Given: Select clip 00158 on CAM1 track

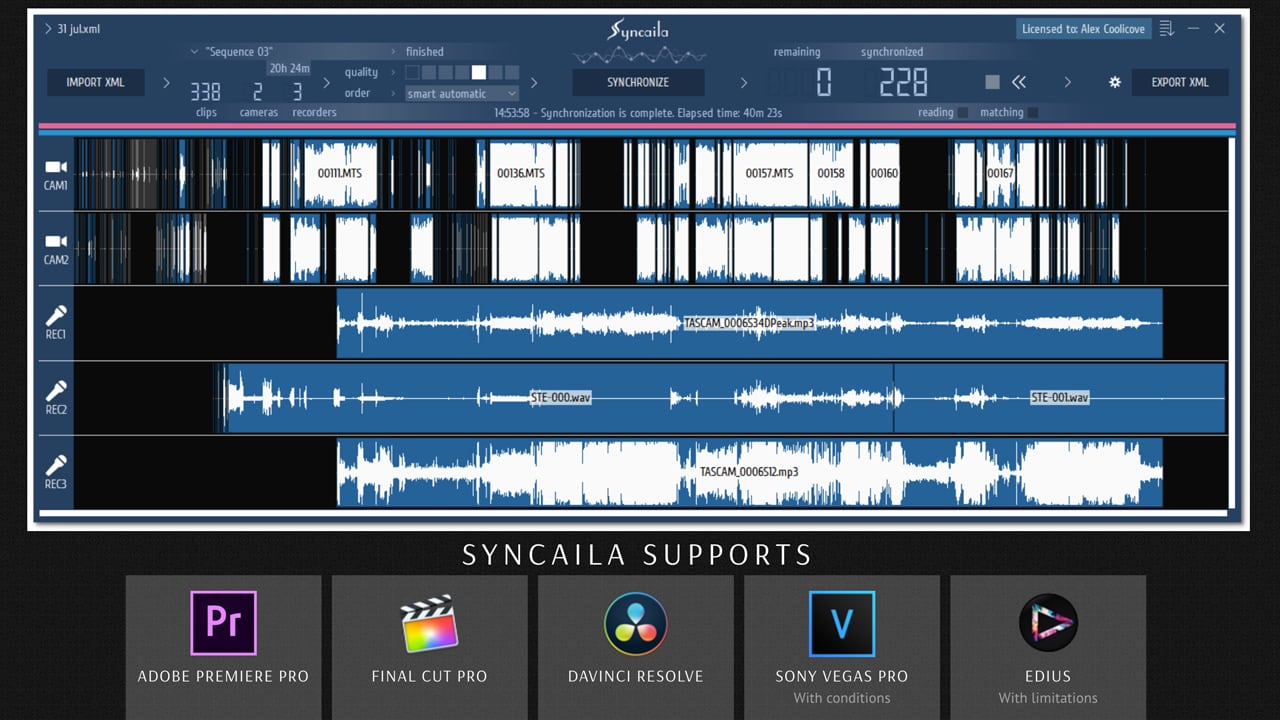Looking at the screenshot, I should point(830,173).
